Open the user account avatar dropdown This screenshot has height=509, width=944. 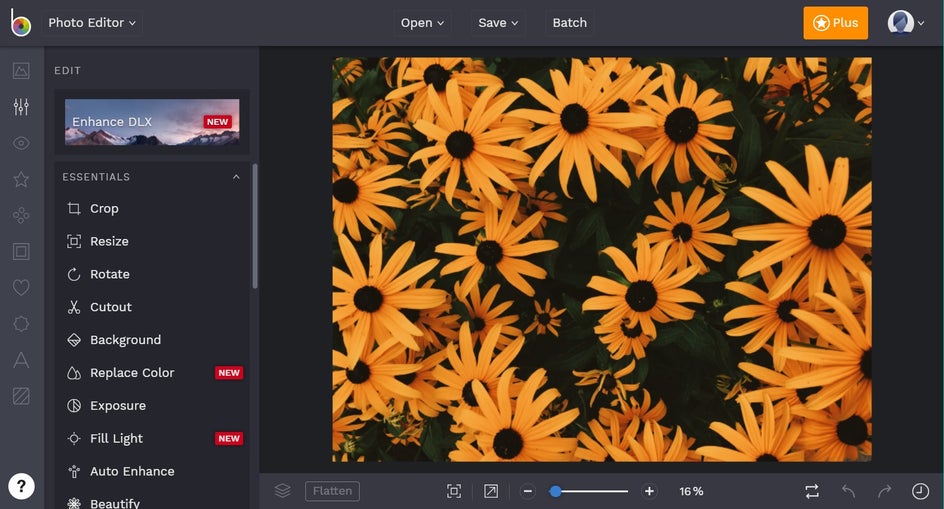click(905, 23)
